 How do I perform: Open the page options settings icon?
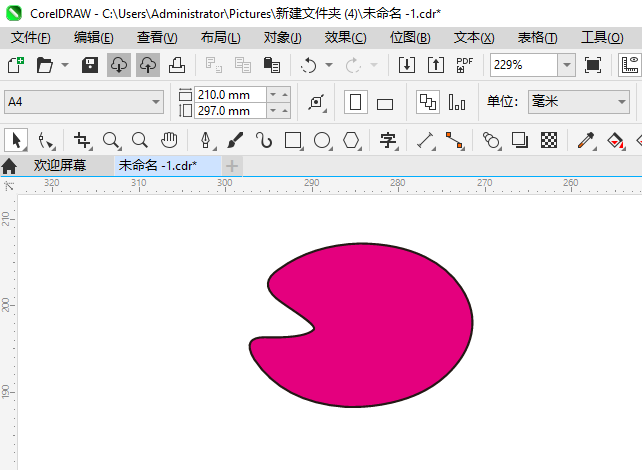(x=317, y=102)
